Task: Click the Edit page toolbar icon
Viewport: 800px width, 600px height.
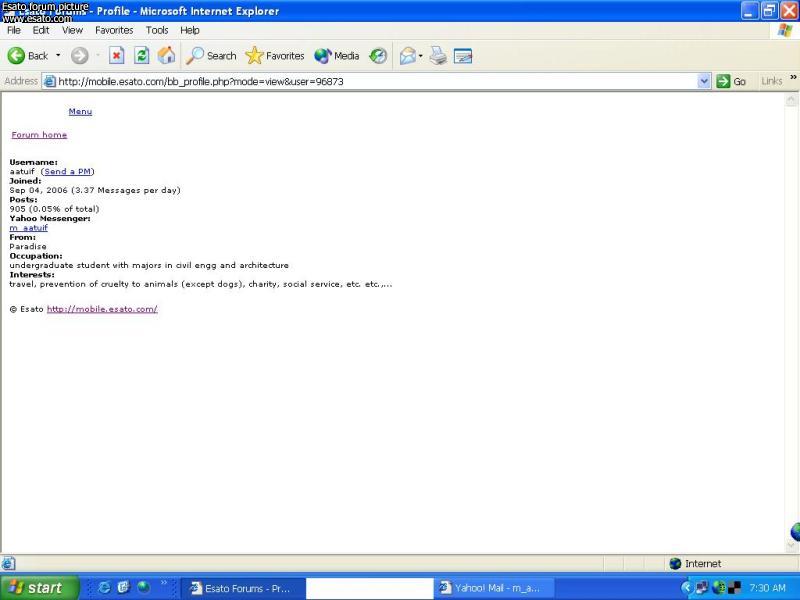Action: pos(463,56)
